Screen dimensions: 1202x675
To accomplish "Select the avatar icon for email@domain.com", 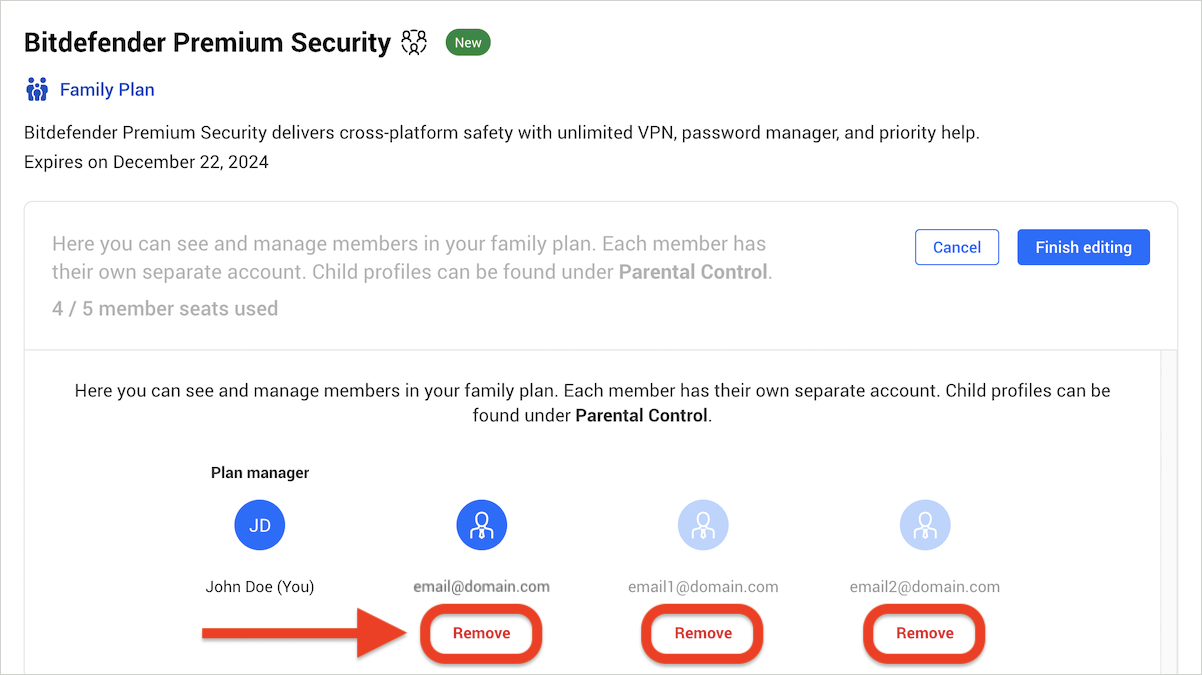I will pyautogui.click(x=482, y=524).
